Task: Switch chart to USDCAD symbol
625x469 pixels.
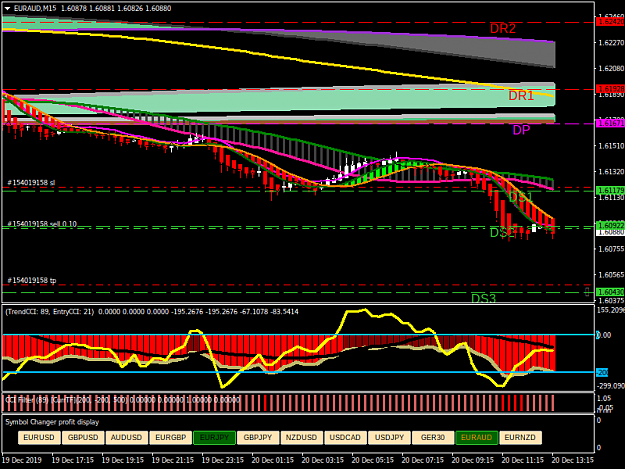Action: pyautogui.click(x=345, y=437)
